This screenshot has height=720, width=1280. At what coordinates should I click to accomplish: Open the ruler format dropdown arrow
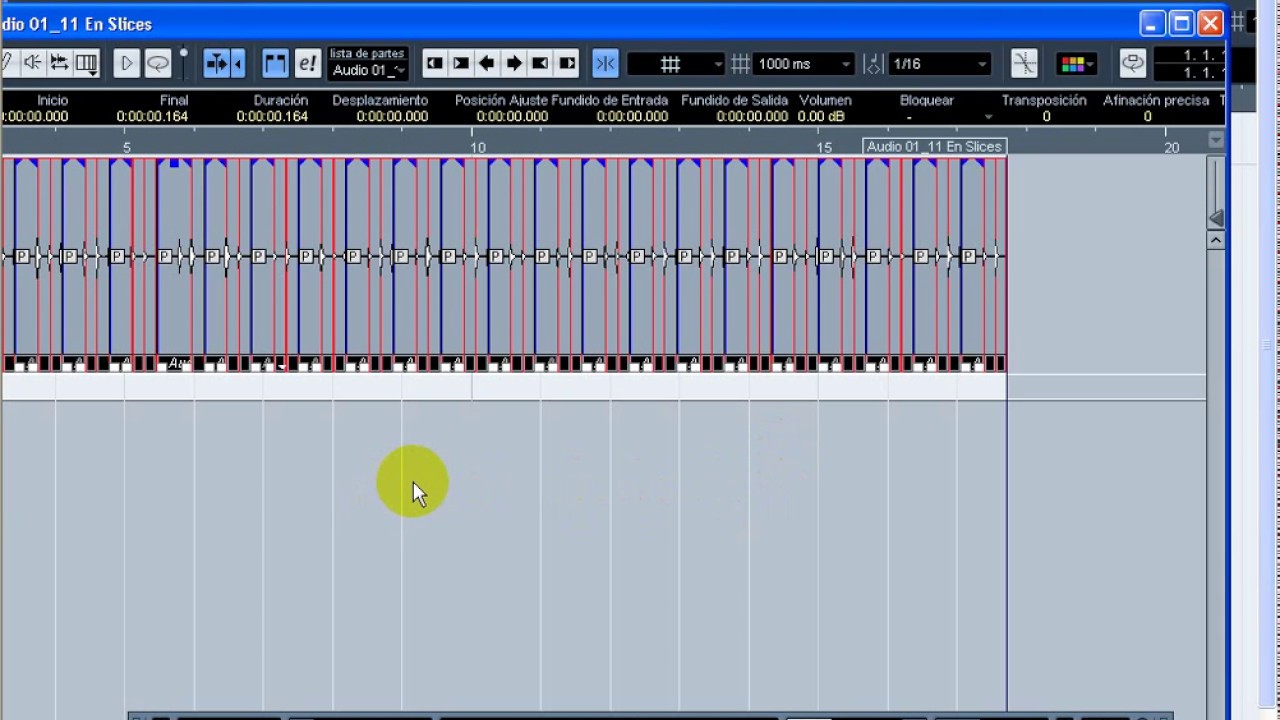pyautogui.click(x=1216, y=141)
